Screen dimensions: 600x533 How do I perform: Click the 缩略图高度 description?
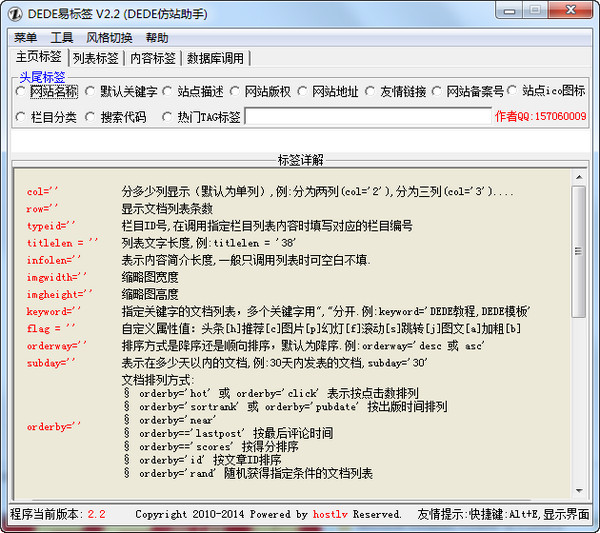[150, 294]
